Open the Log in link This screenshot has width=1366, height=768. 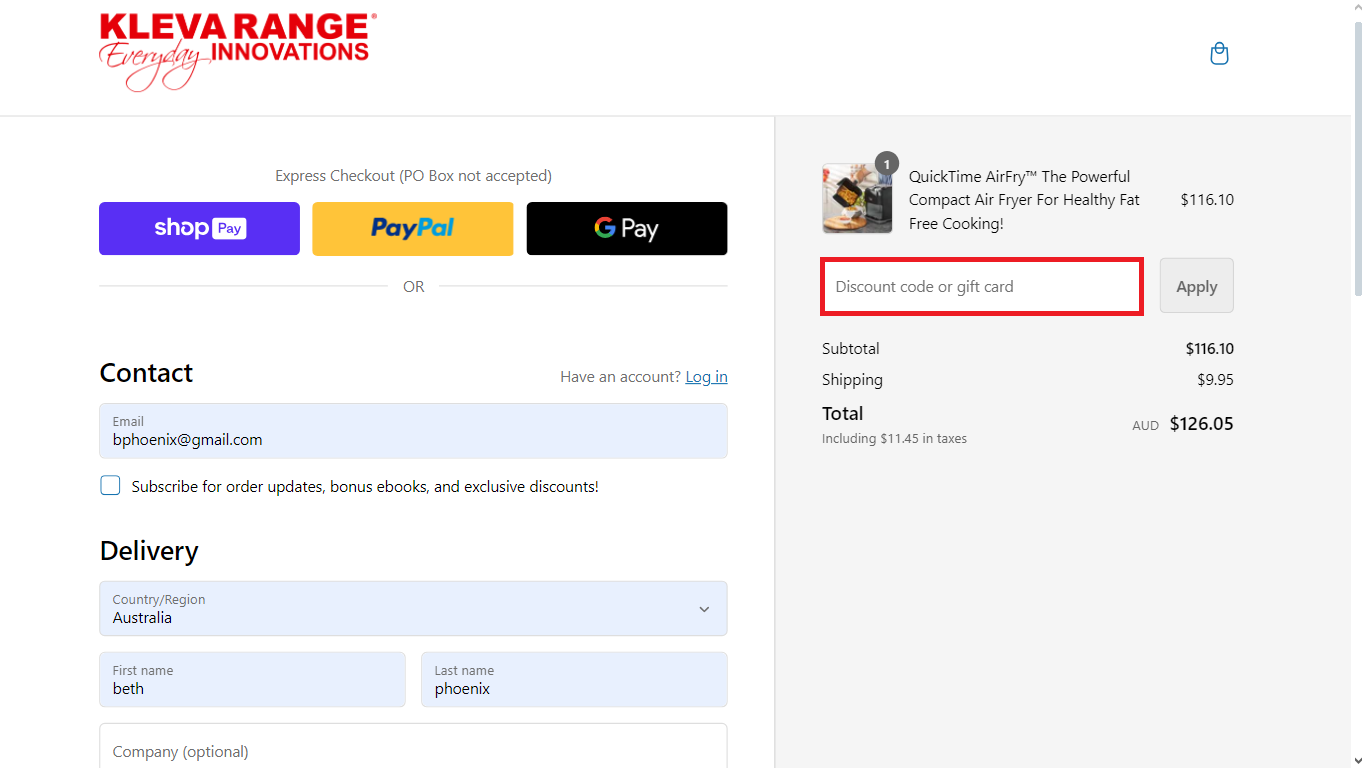coord(706,377)
